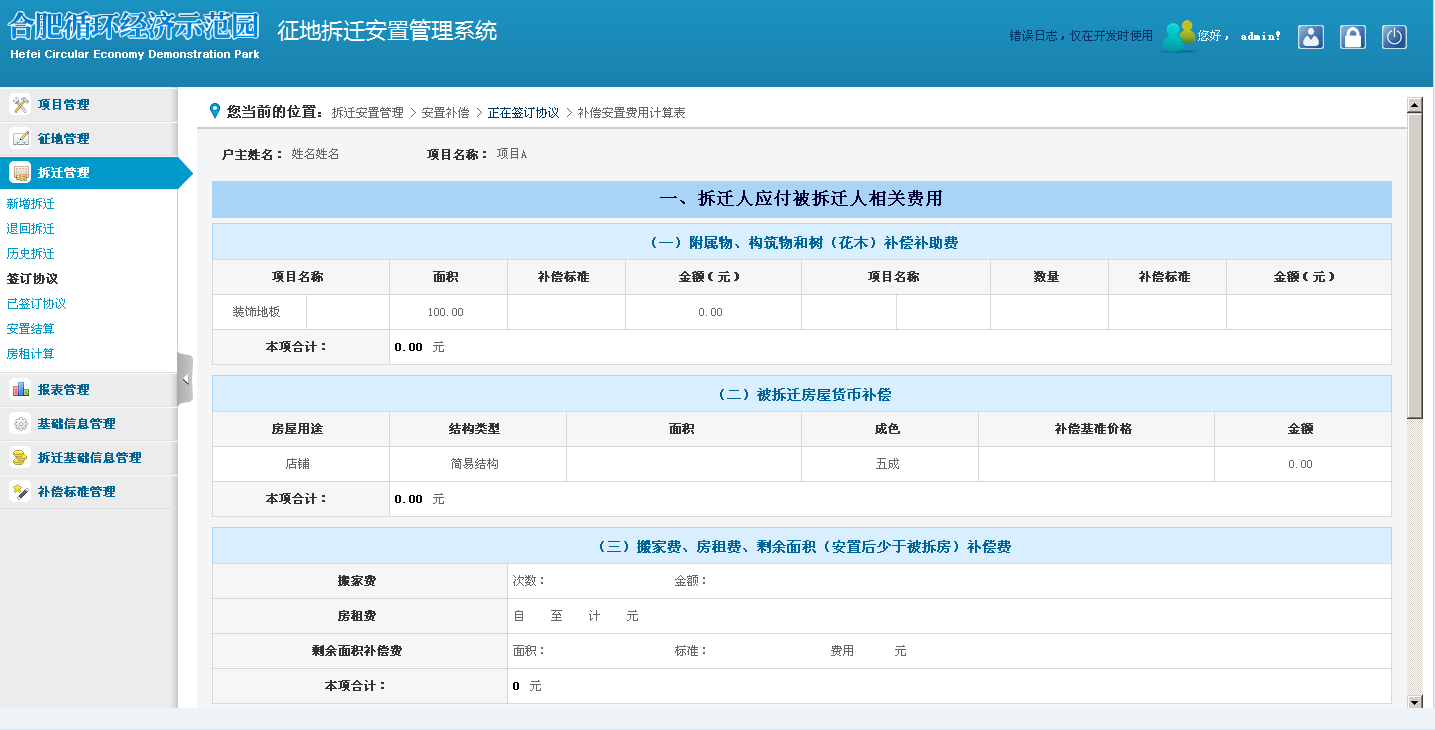This screenshot has height=730, width=1435.
Task: Click the admin user avatar icon
Action: coord(1178,36)
